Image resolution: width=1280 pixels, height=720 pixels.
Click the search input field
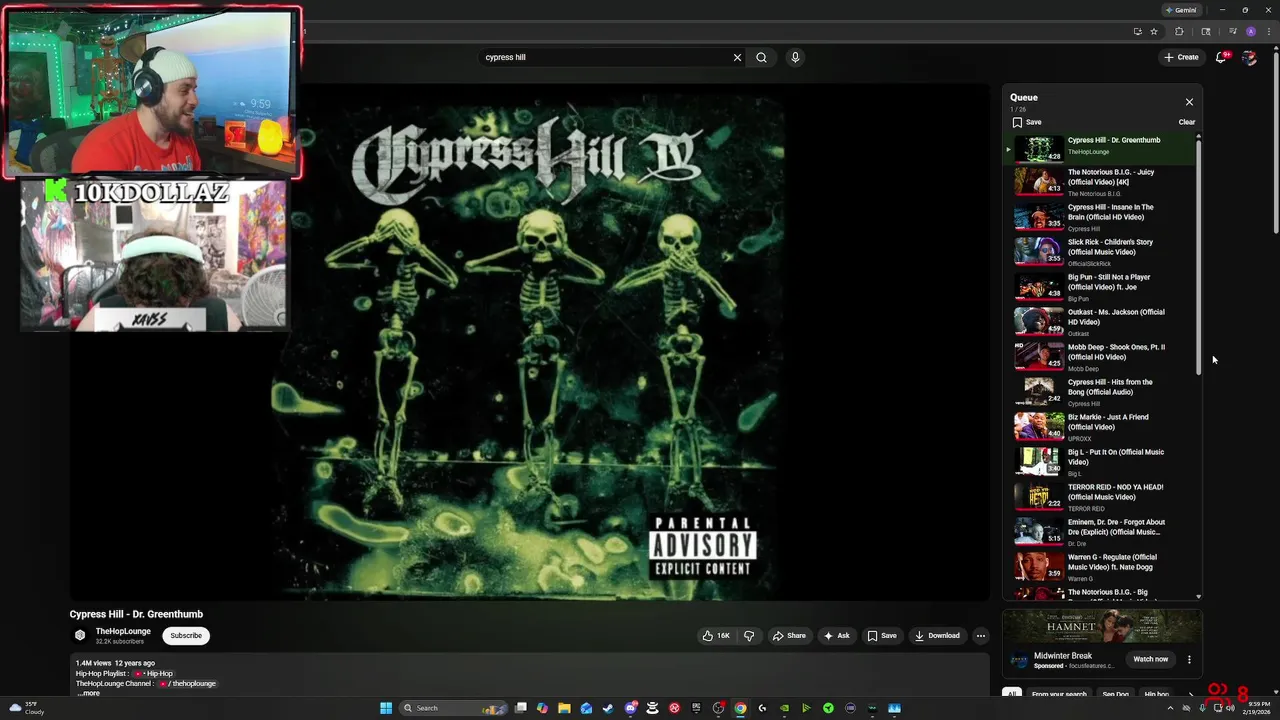[606, 57]
